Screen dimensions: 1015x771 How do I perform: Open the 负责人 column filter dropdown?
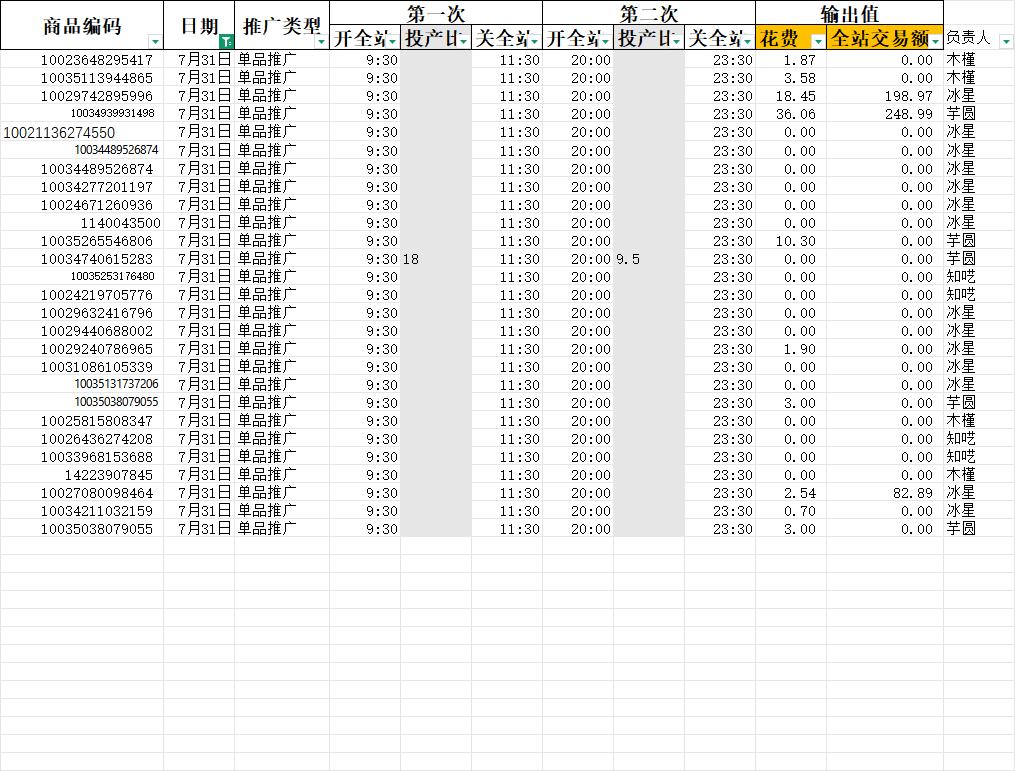click(1005, 42)
